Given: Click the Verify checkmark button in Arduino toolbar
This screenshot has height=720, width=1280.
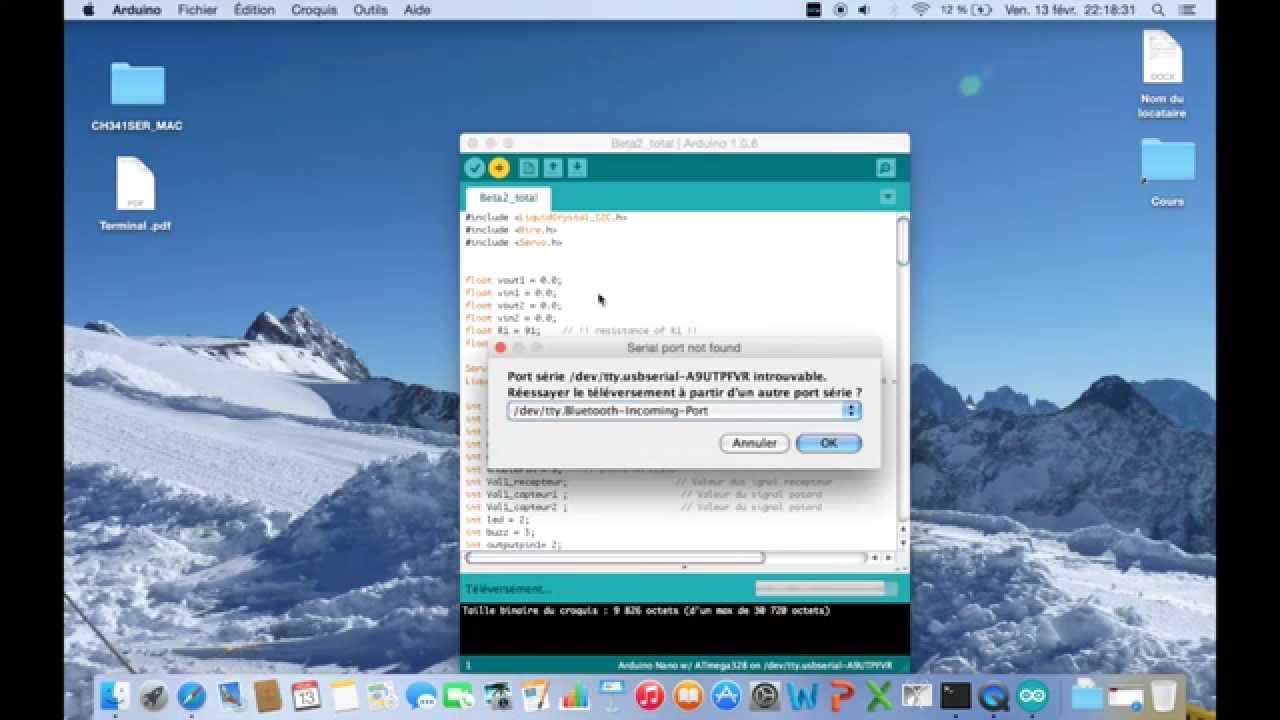Looking at the screenshot, I should pyautogui.click(x=475, y=168).
